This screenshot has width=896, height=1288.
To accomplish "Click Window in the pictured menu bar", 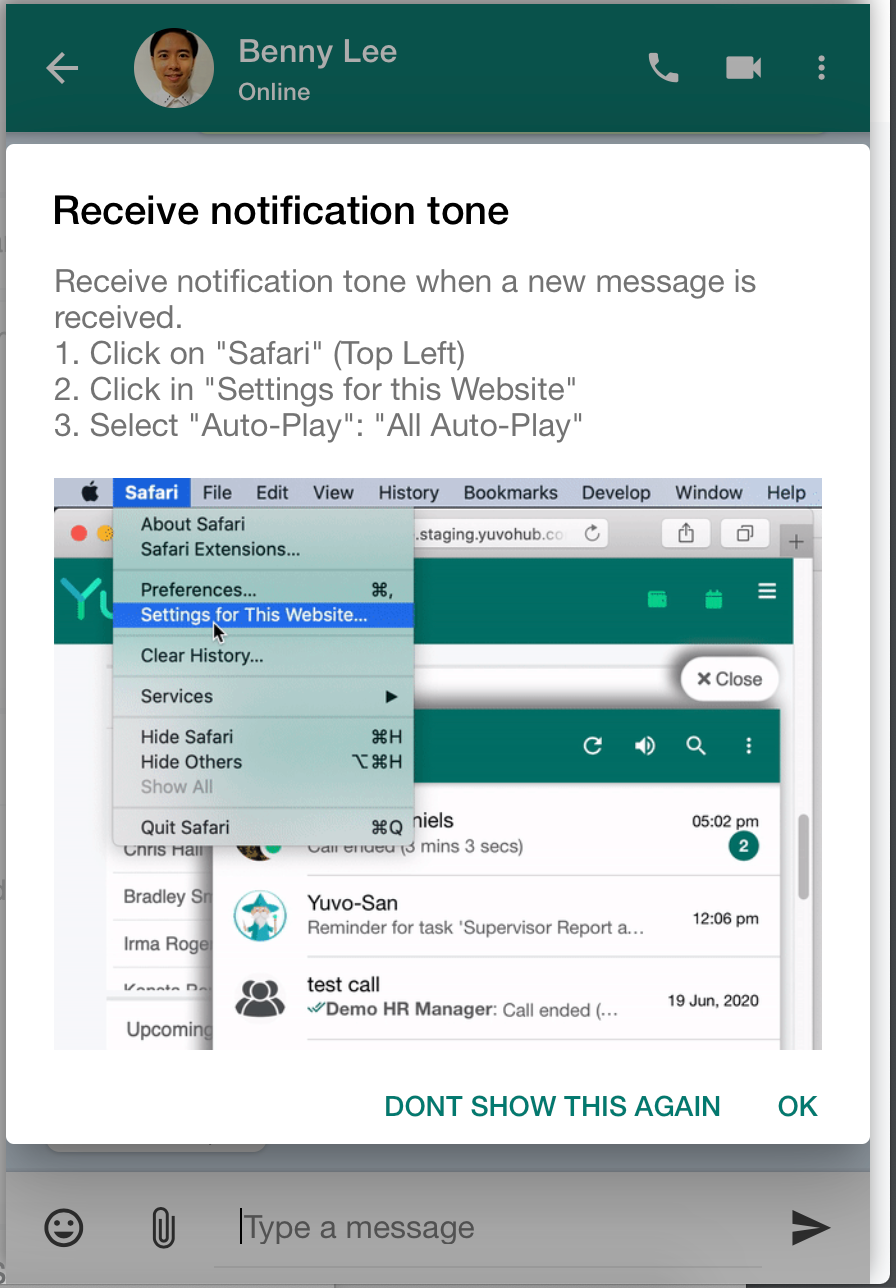I will coord(708,492).
